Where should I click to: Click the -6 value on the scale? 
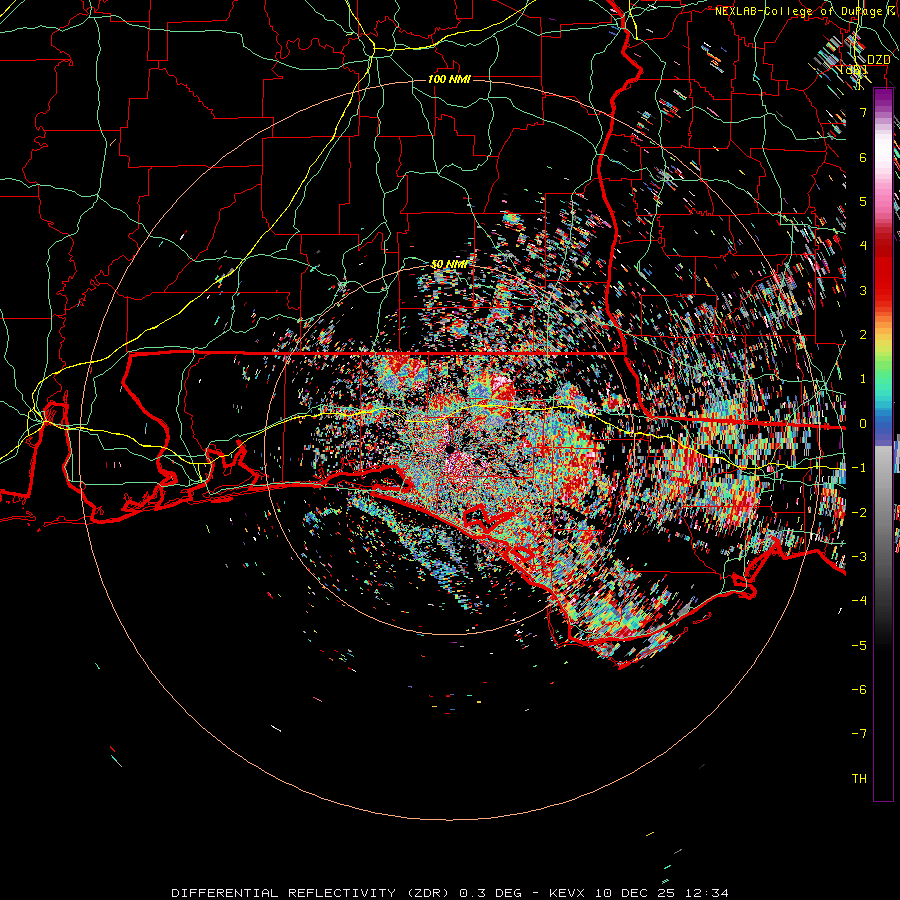pos(859,690)
